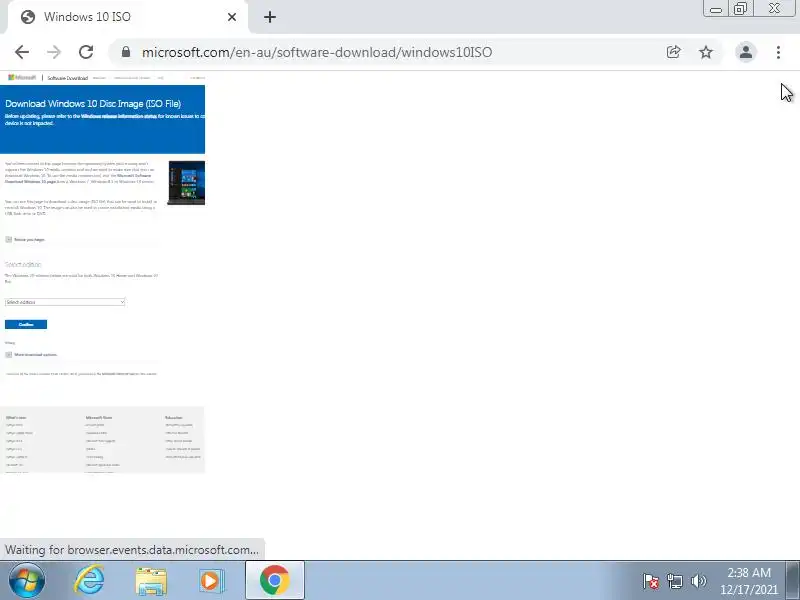Click the Select edition section heading
The width and height of the screenshot is (800, 600).
[23, 264]
